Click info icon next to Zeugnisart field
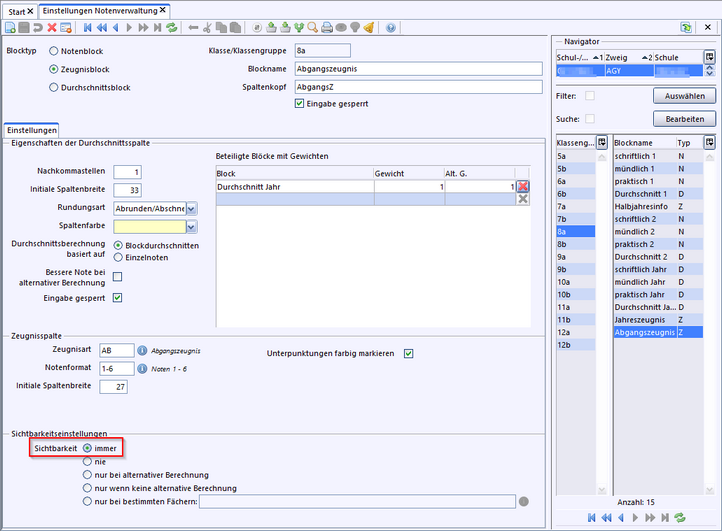Image resolution: width=722 pixels, height=531 pixels. point(142,350)
